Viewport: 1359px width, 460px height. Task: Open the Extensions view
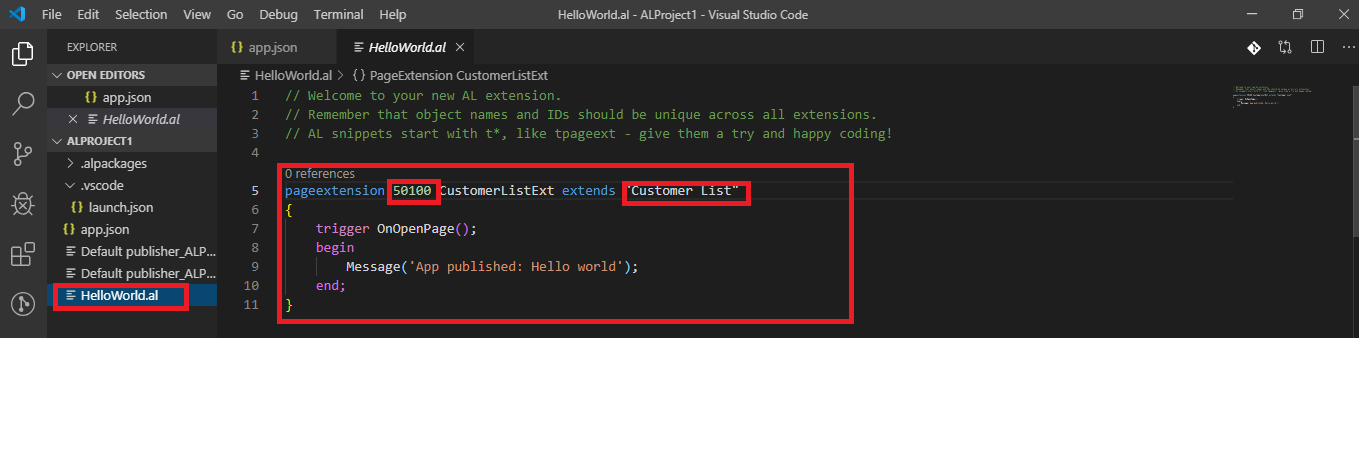click(23, 254)
